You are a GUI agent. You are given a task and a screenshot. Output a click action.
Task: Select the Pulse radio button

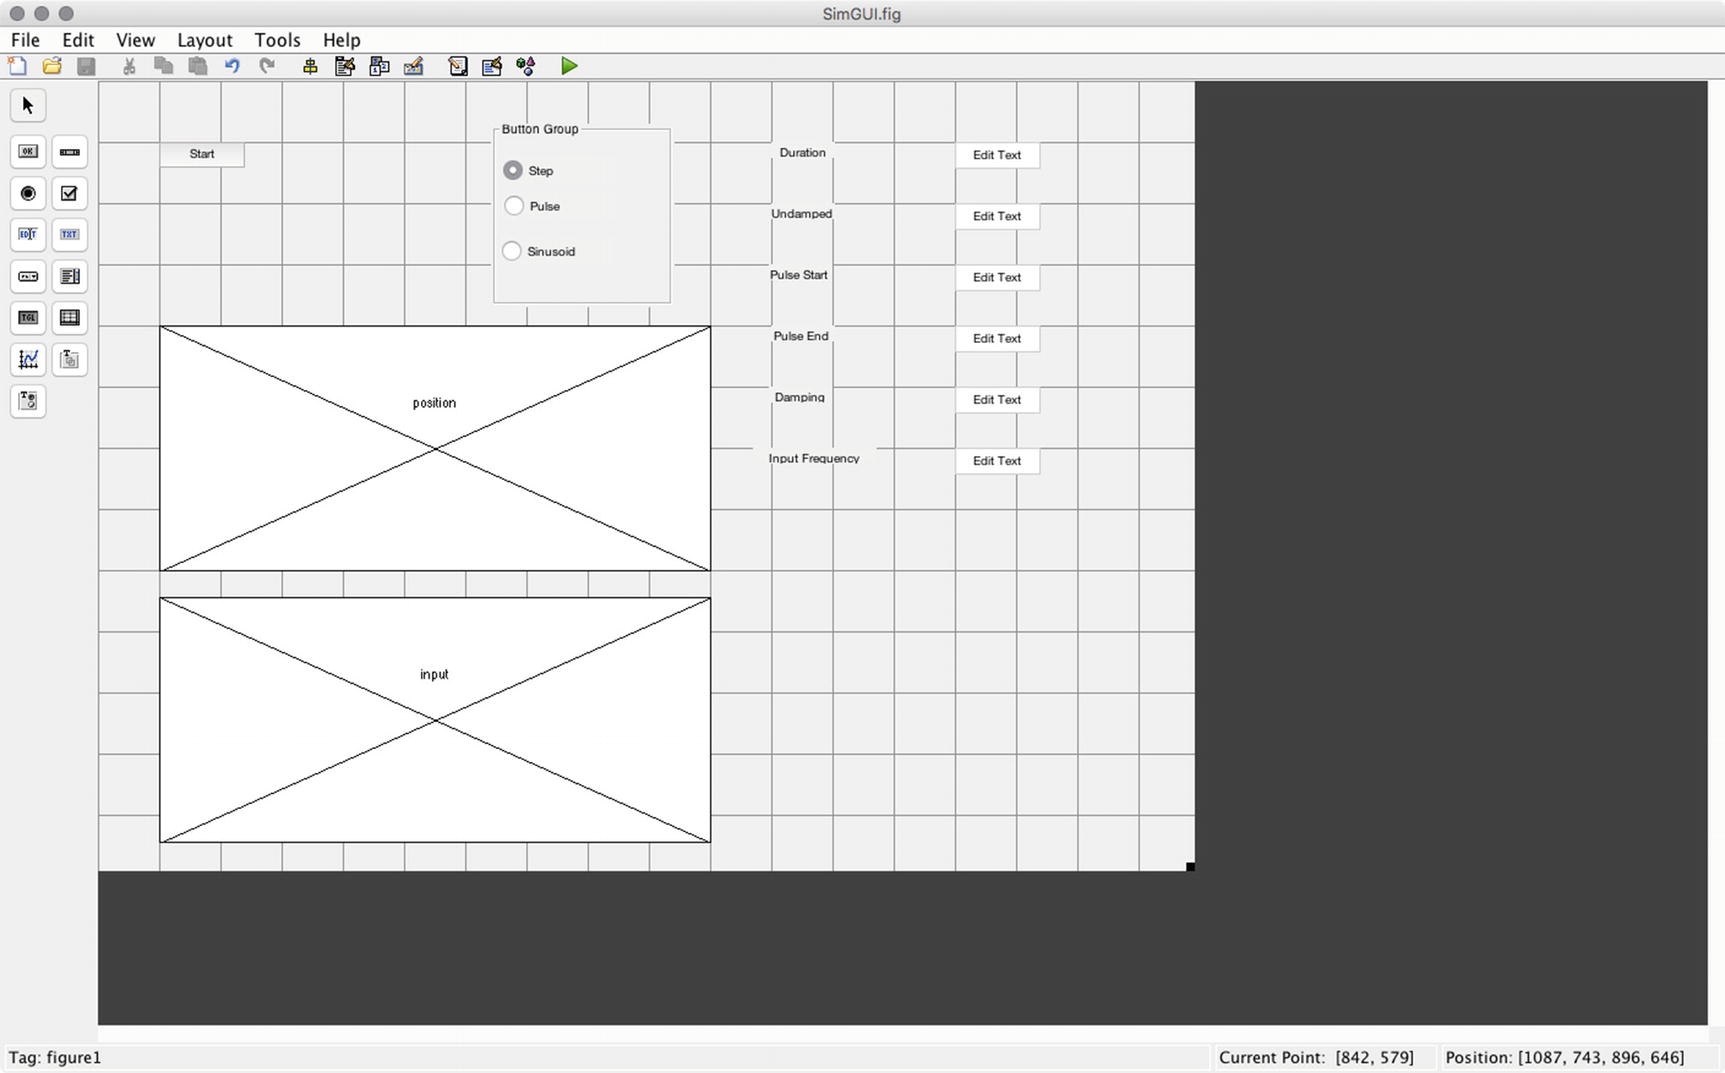click(x=512, y=206)
